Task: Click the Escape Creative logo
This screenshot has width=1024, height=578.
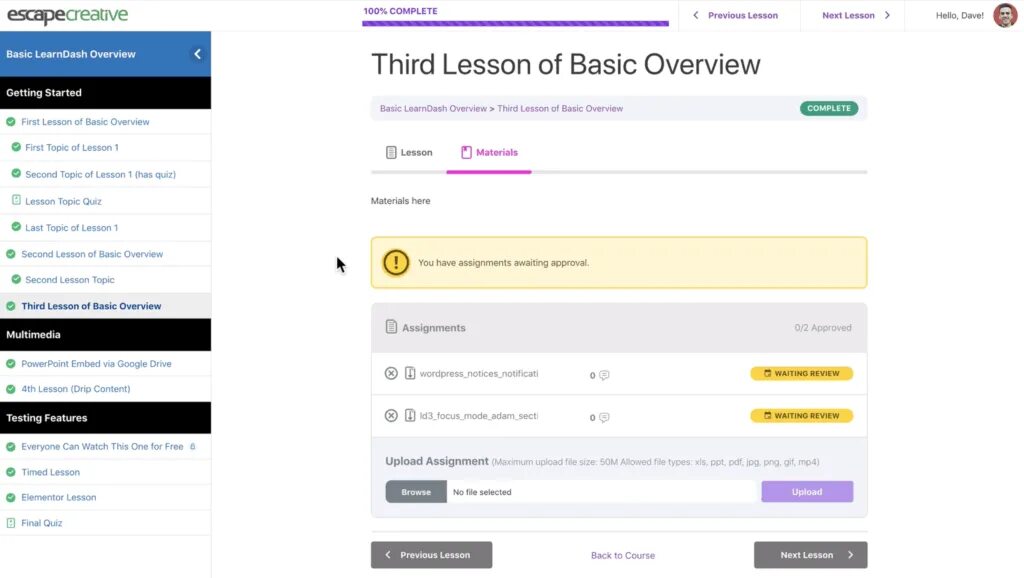Action: coord(67,15)
